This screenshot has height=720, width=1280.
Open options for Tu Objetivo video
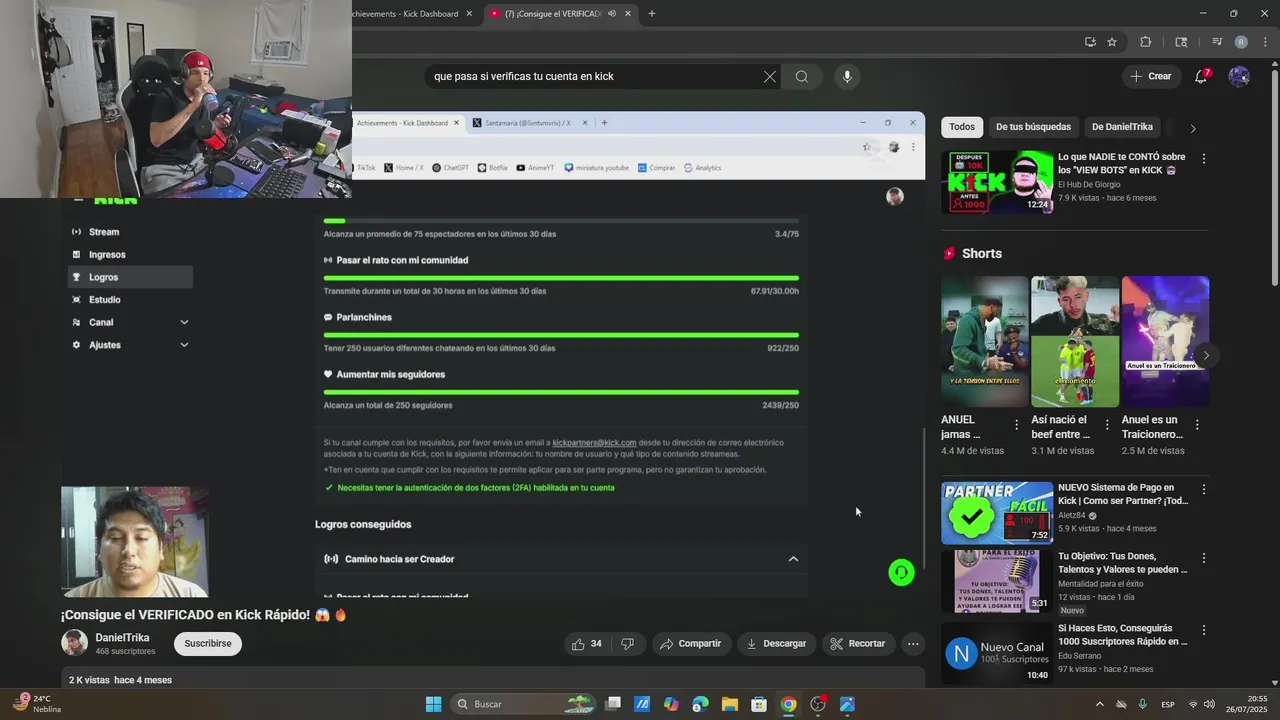coord(1204,558)
